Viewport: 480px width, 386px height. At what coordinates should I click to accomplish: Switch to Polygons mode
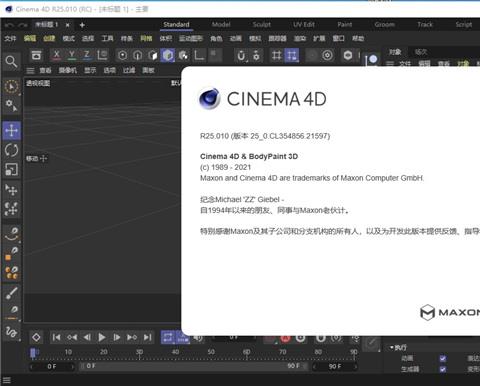point(153,55)
